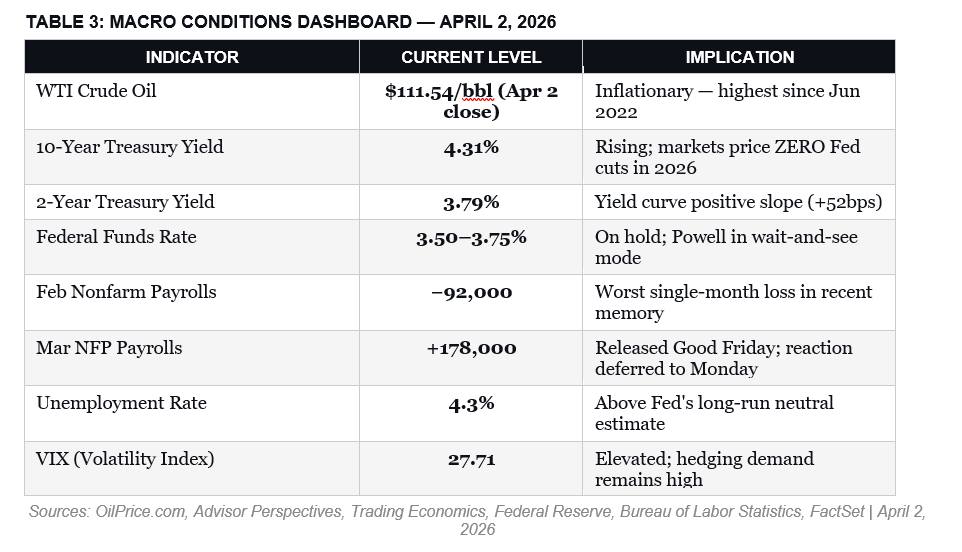Screen dimensions: 962x552
Task: Click the CURRENT LEVEL column header
Action: (471, 57)
